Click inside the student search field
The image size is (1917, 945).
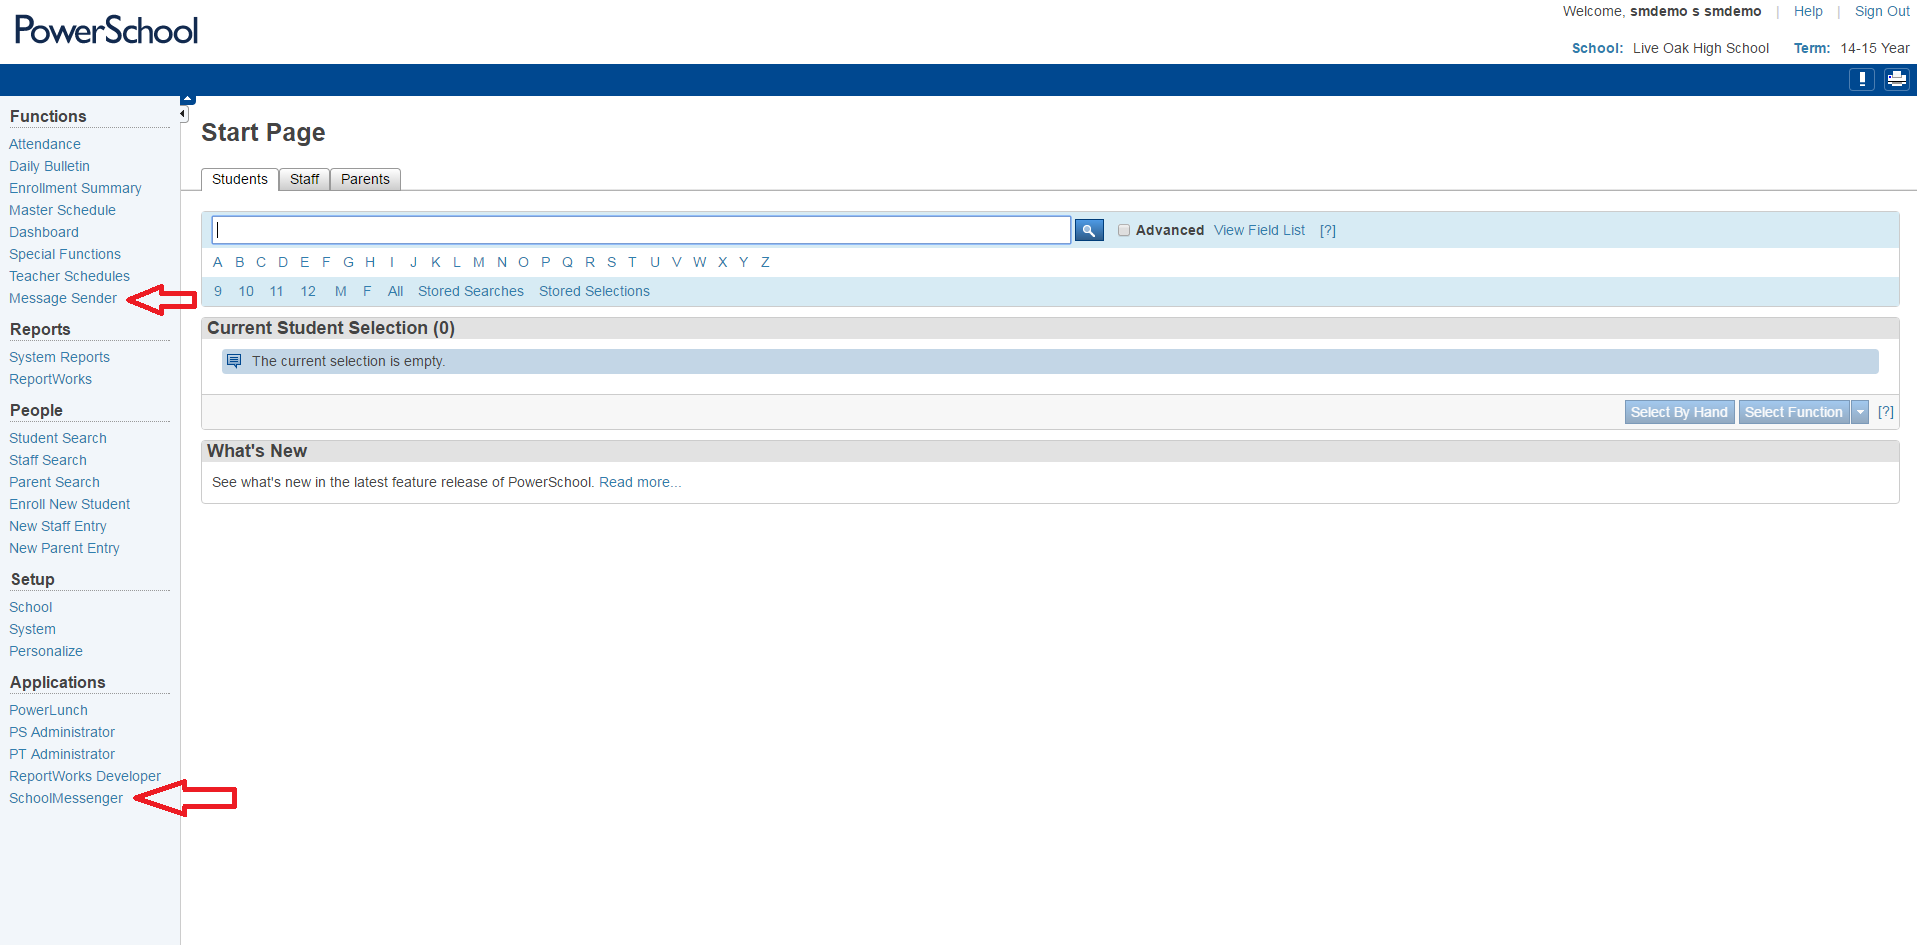(640, 229)
